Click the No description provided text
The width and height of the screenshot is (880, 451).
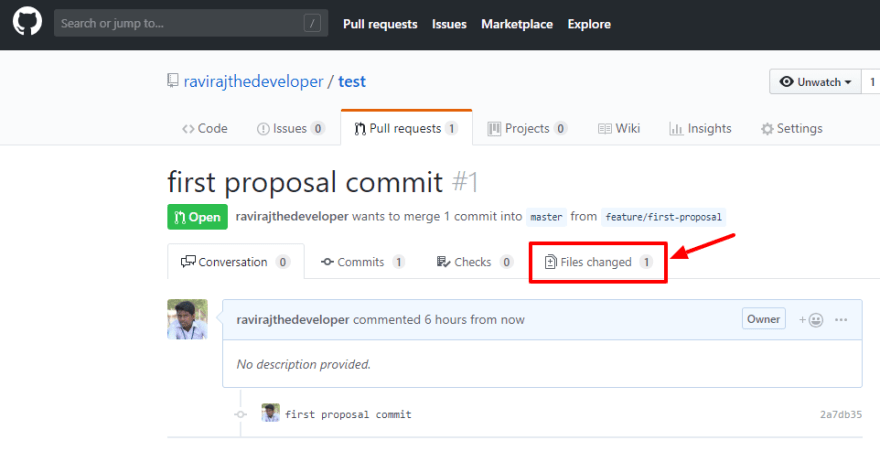[304, 365]
